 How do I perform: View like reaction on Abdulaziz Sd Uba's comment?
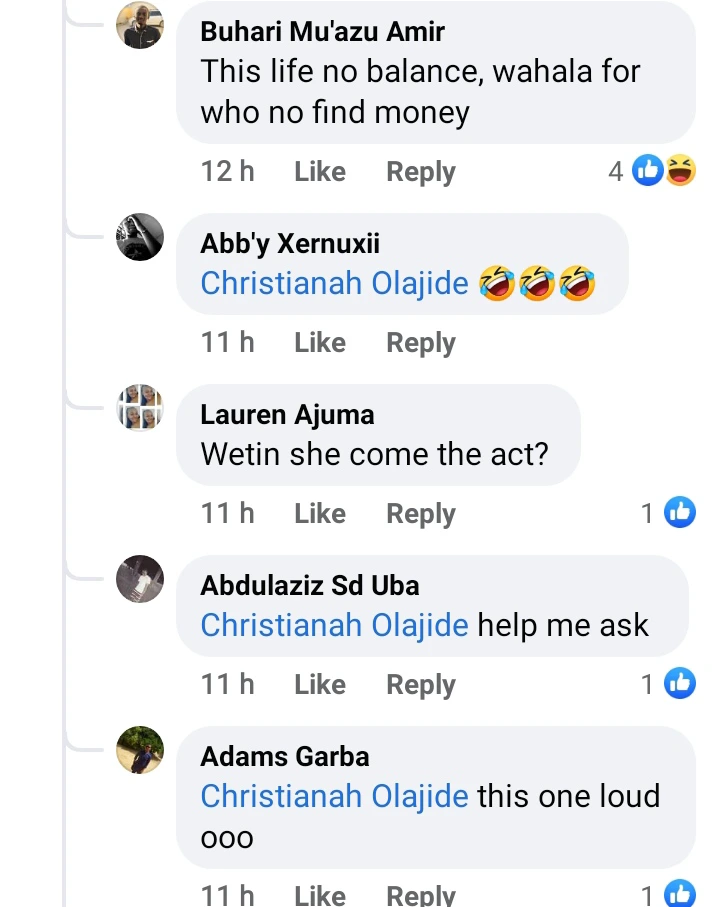tap(679, 685)
